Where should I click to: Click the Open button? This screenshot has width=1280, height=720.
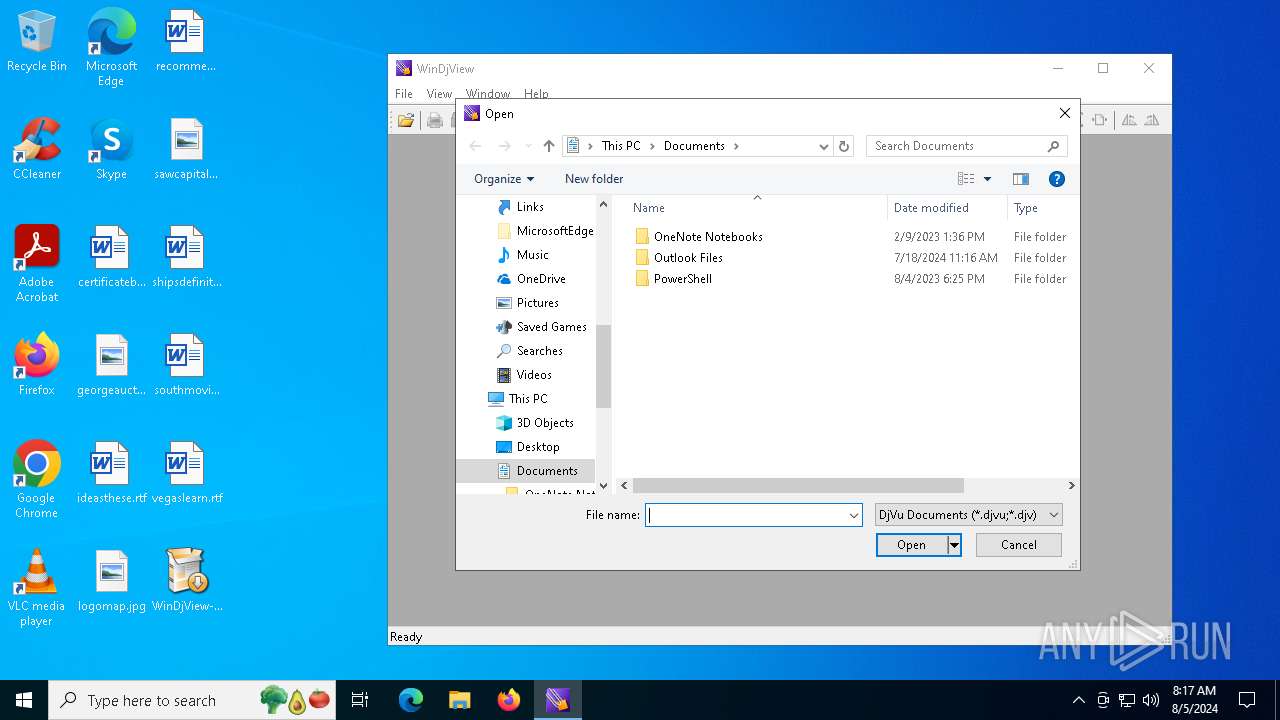click(x=912, y=545)
